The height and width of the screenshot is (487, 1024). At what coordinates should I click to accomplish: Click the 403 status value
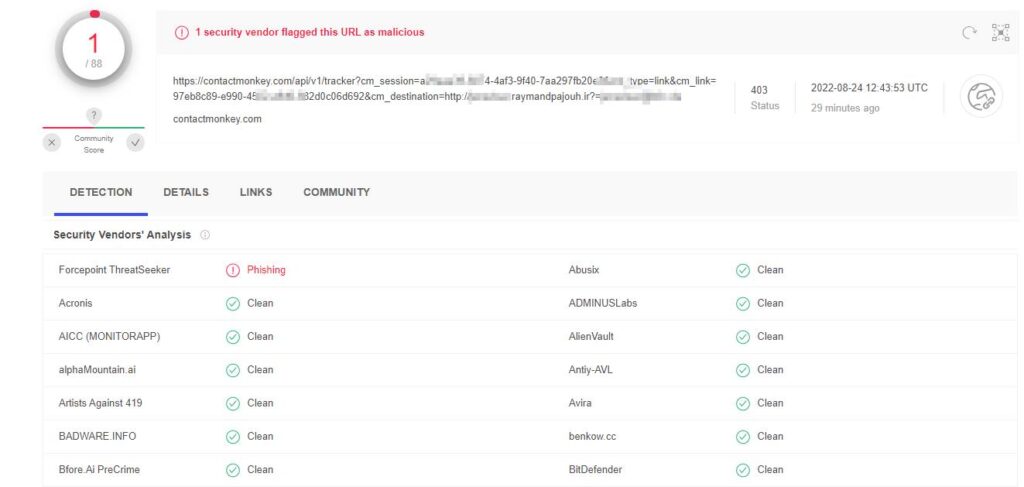pyautogui.click(x=759, y=90)
